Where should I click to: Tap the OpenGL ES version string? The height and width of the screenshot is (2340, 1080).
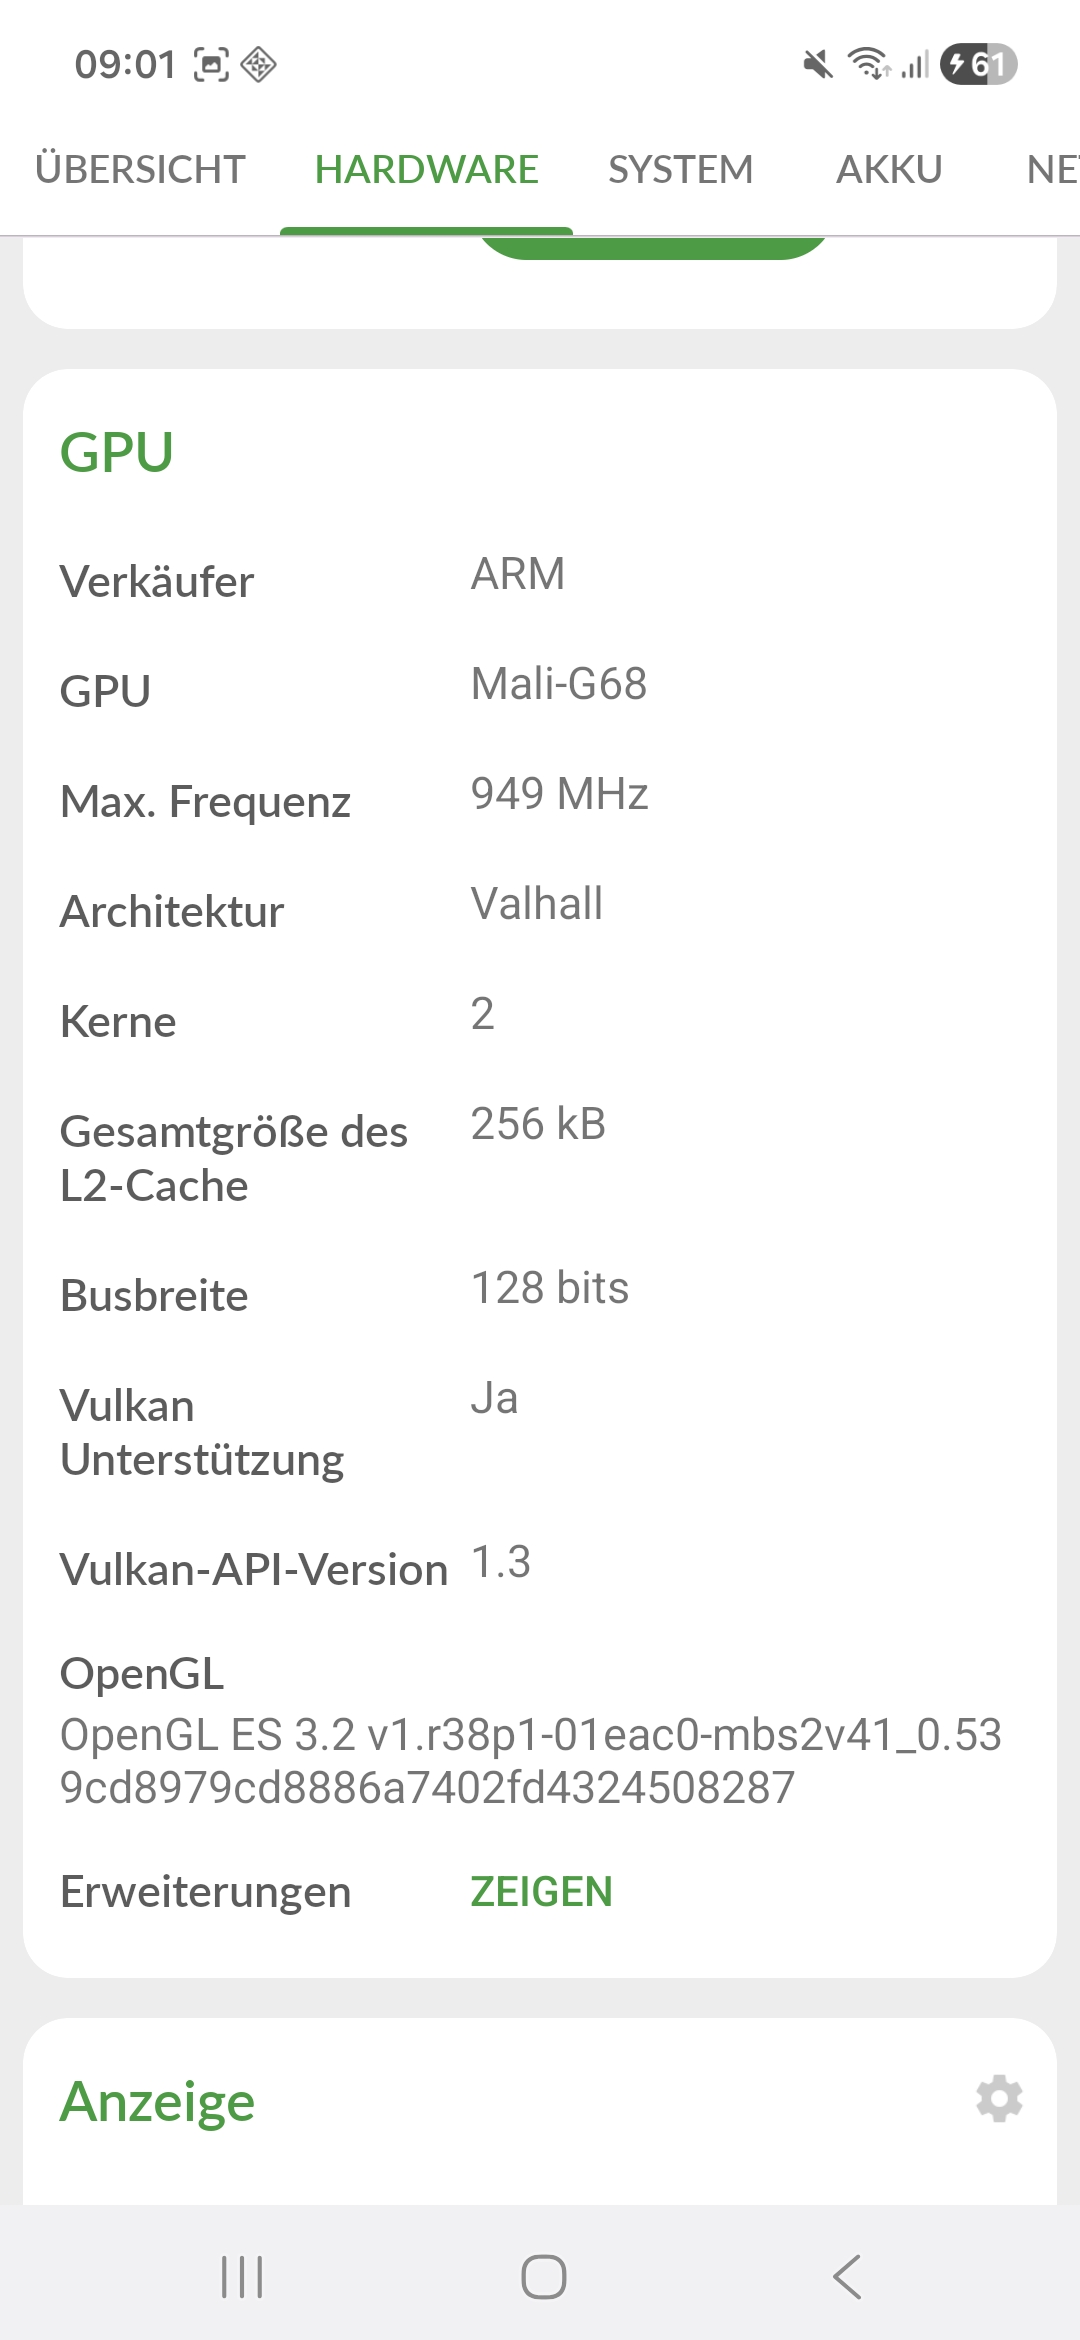pos(530,1761)
